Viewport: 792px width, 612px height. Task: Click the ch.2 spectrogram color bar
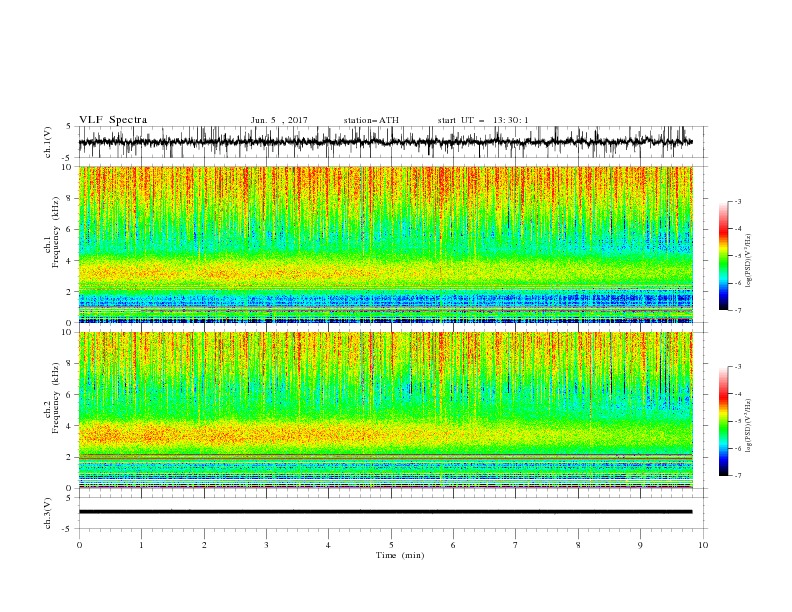point(723,421)
